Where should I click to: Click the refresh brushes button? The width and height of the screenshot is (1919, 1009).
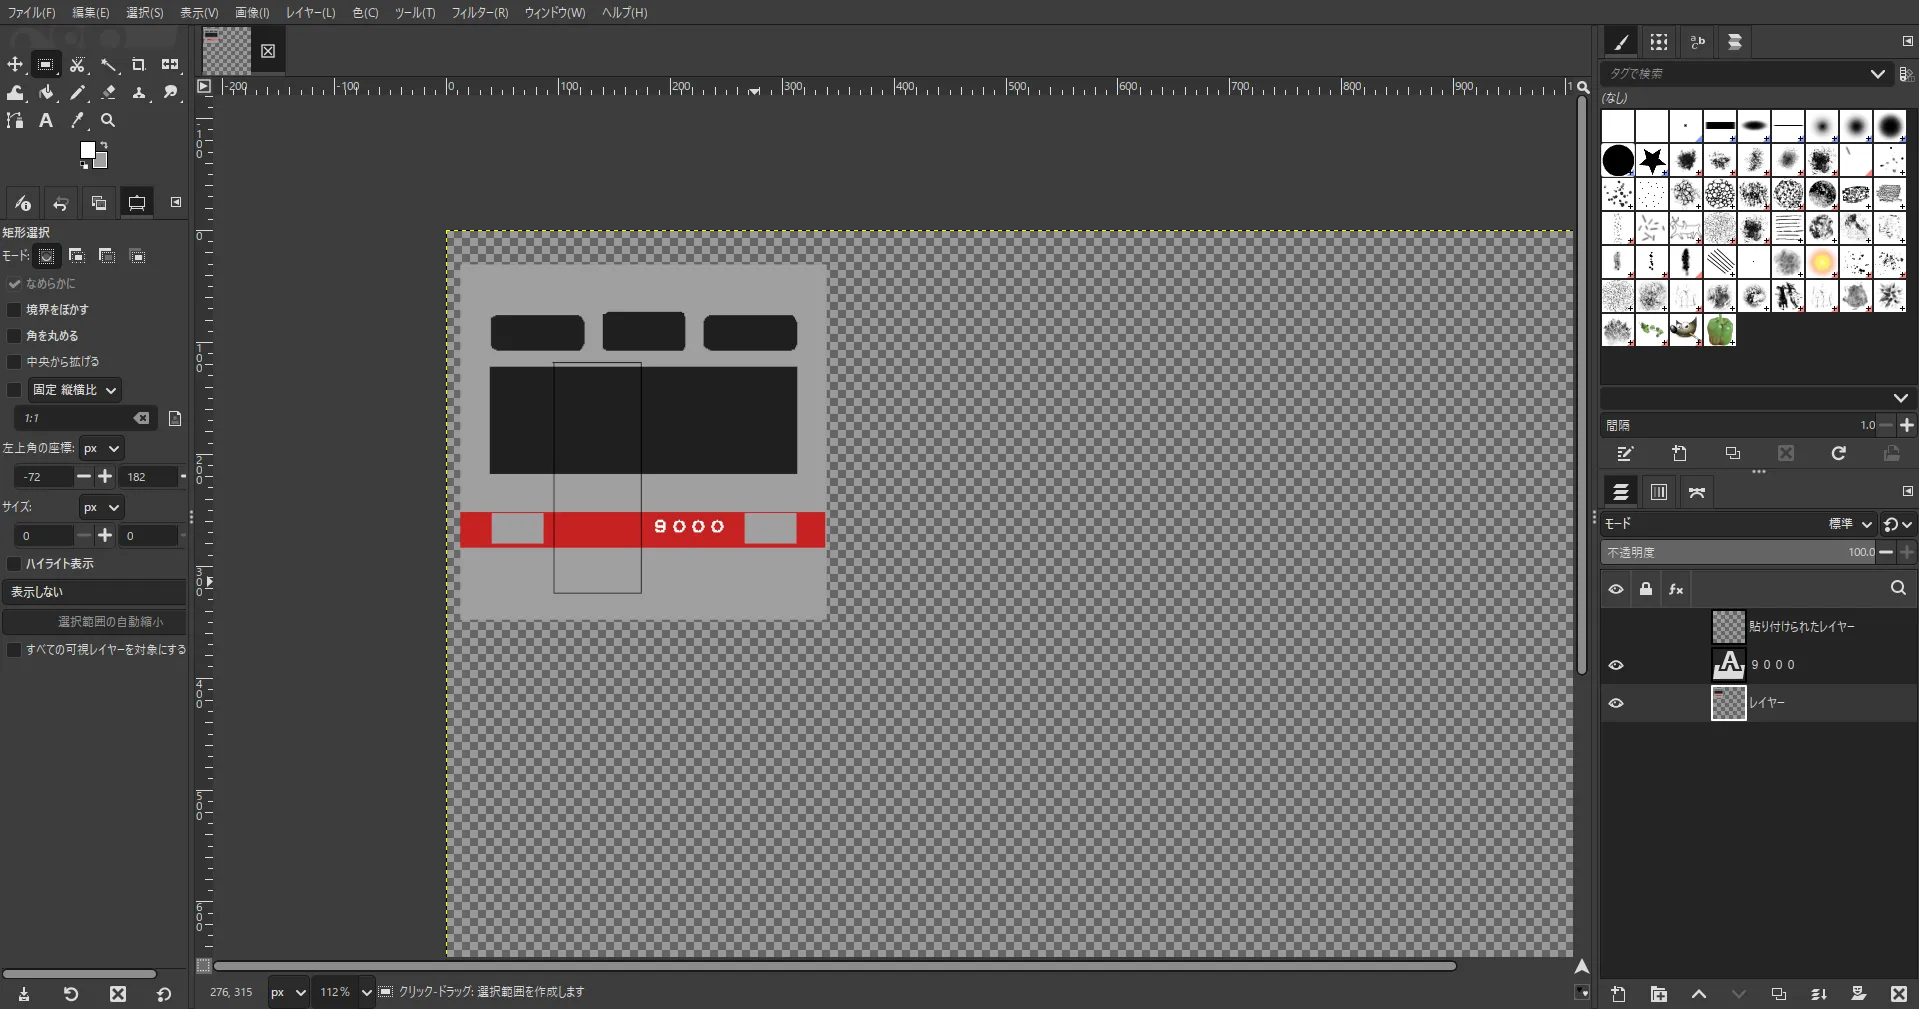pyautogui.click(x=1839, y=453)
